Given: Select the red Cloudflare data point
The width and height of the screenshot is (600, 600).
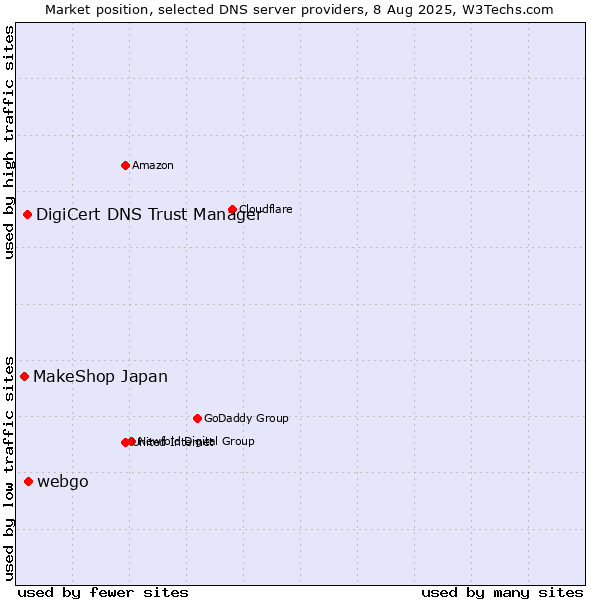Looking at the screenshot, I should point(232,209).
